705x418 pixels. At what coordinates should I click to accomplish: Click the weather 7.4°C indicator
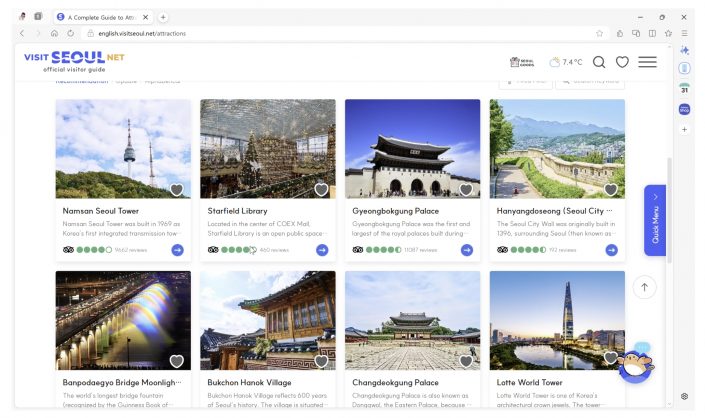pos(565,62)
